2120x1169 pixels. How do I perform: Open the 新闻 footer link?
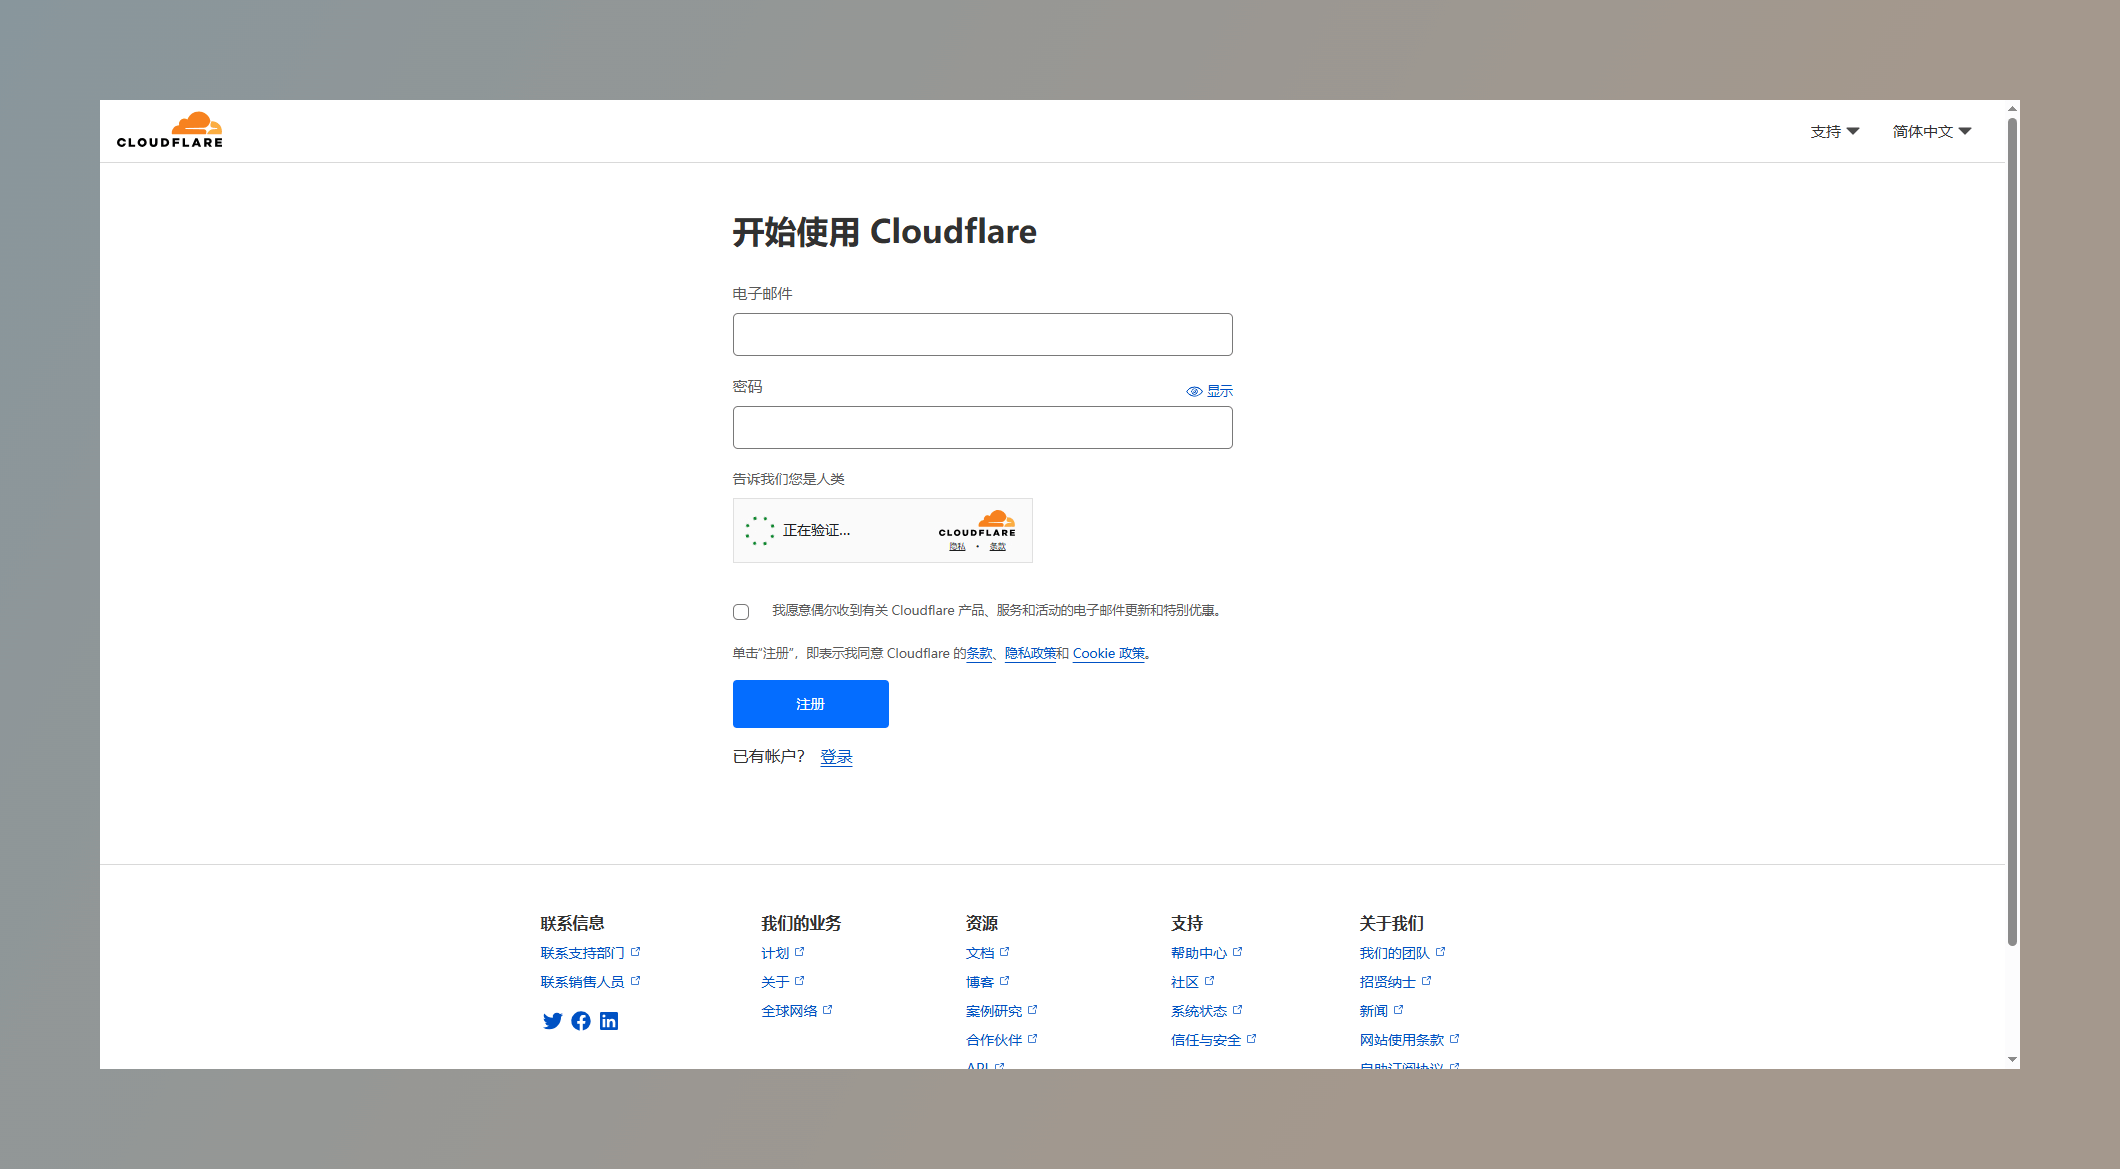(1381, 1011)
